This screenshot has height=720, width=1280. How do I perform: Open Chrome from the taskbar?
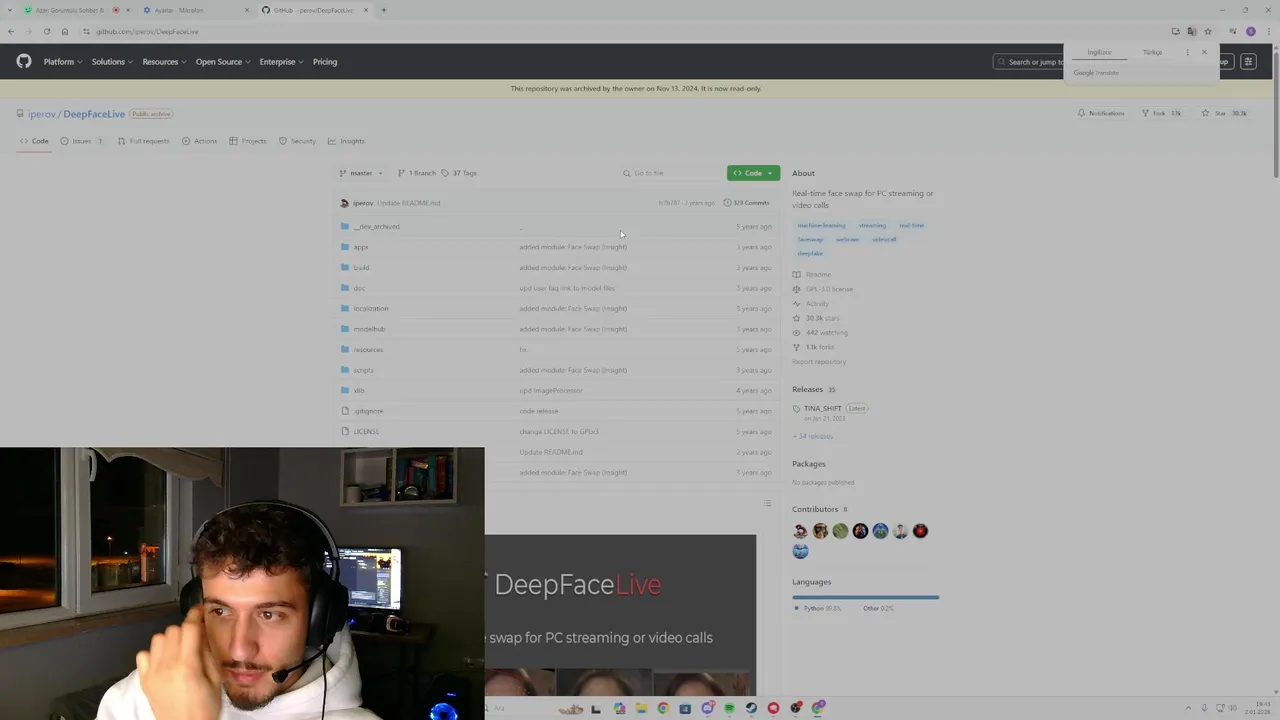(x=662, y=708)
